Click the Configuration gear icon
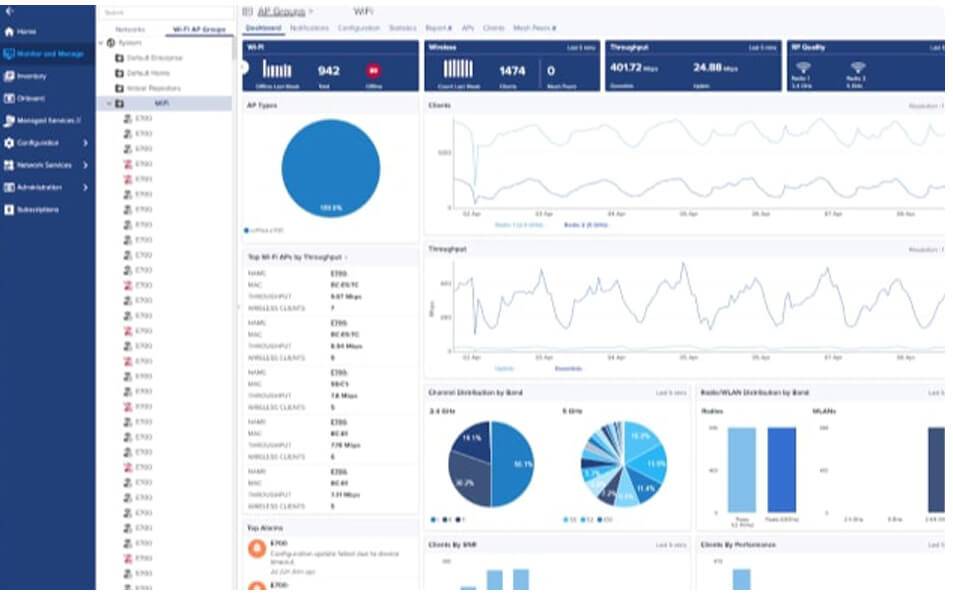 point(9,143)
